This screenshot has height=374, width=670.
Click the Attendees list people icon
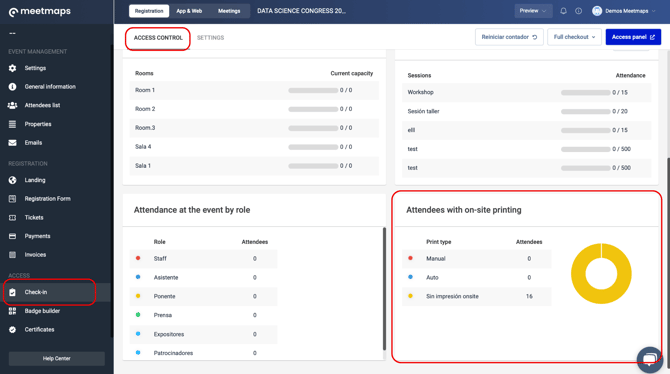(12, 105)
